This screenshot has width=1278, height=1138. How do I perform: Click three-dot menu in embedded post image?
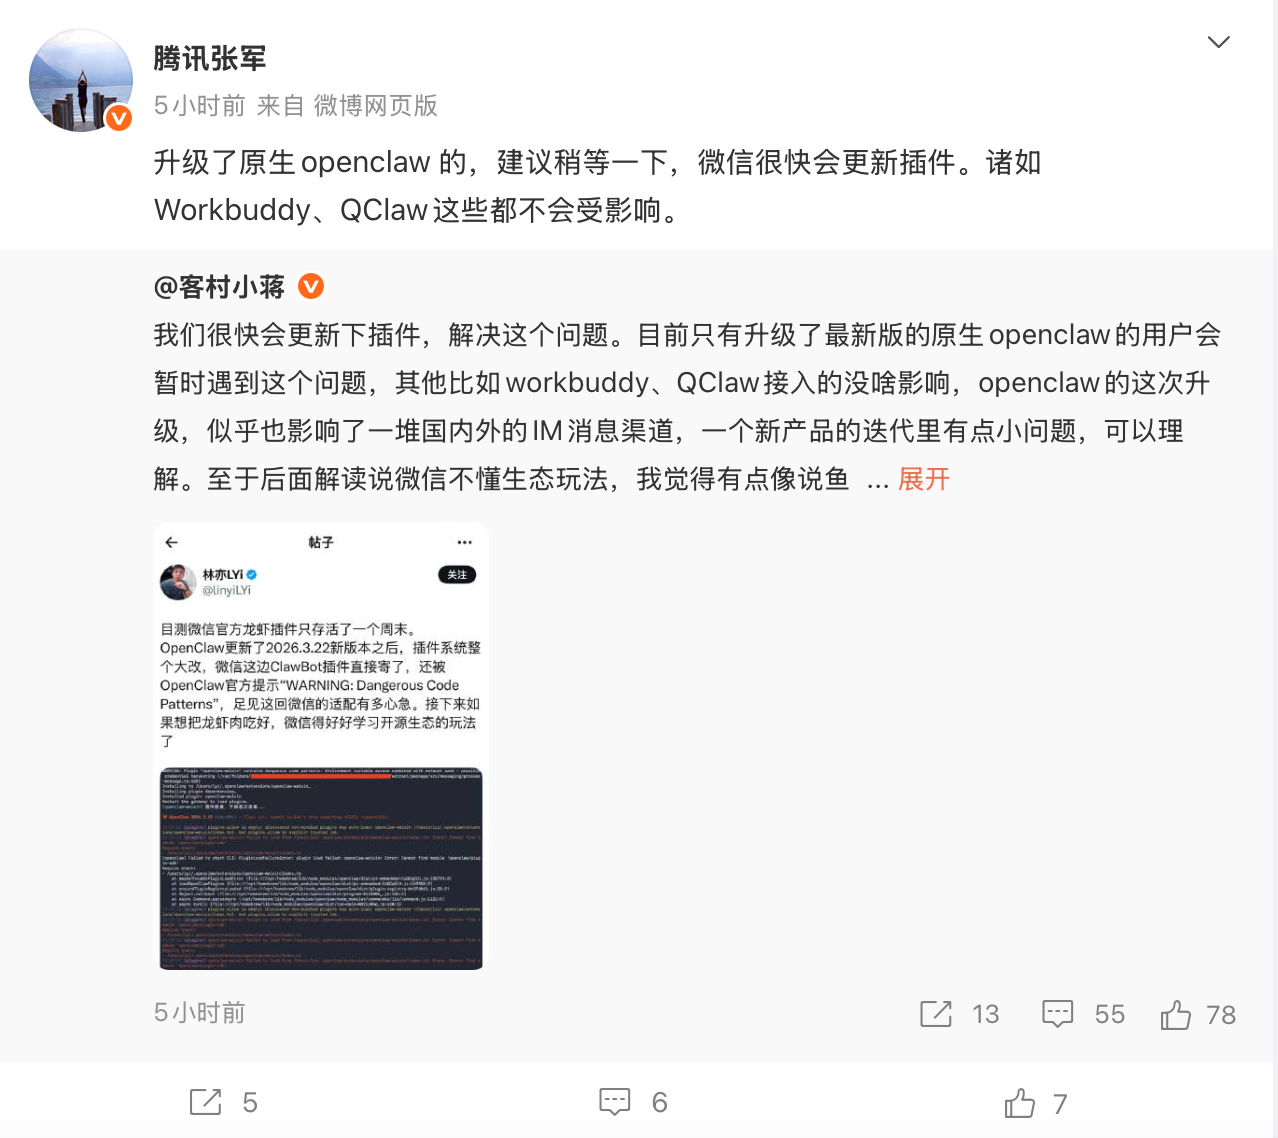click(464, 542)
